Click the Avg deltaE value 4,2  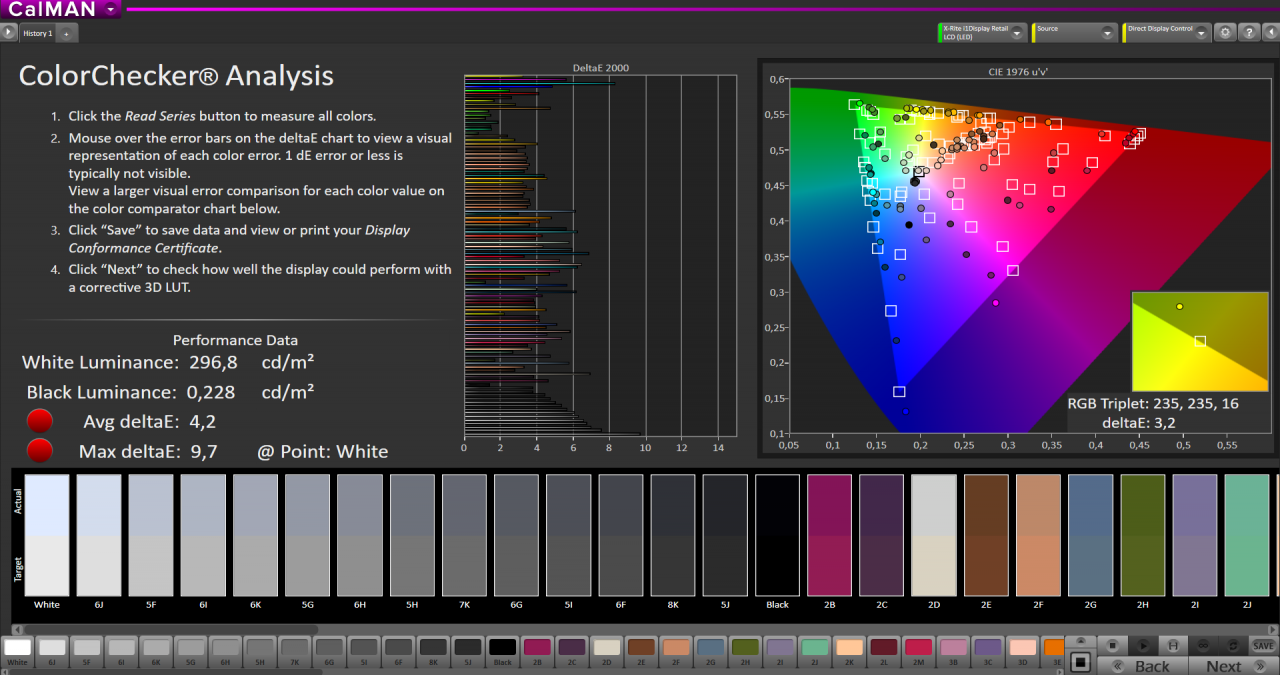(x=202, y=421)
